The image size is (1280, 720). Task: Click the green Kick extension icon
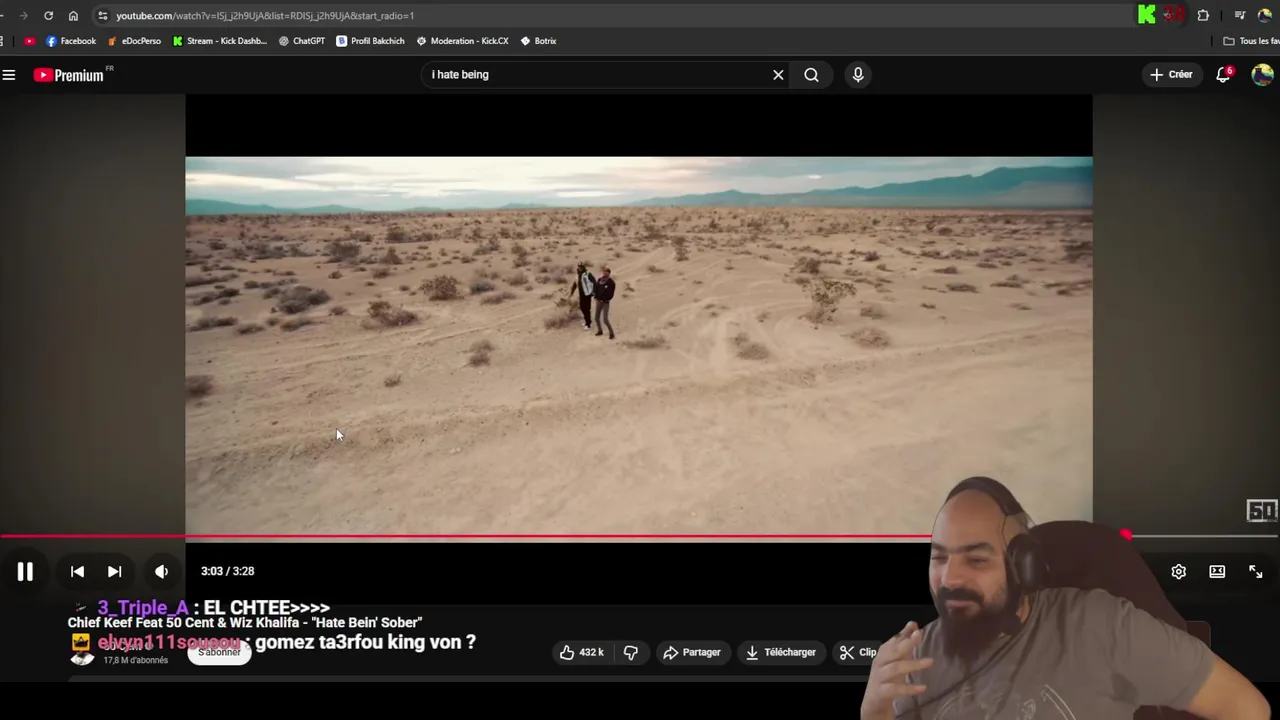[1147, 14]
